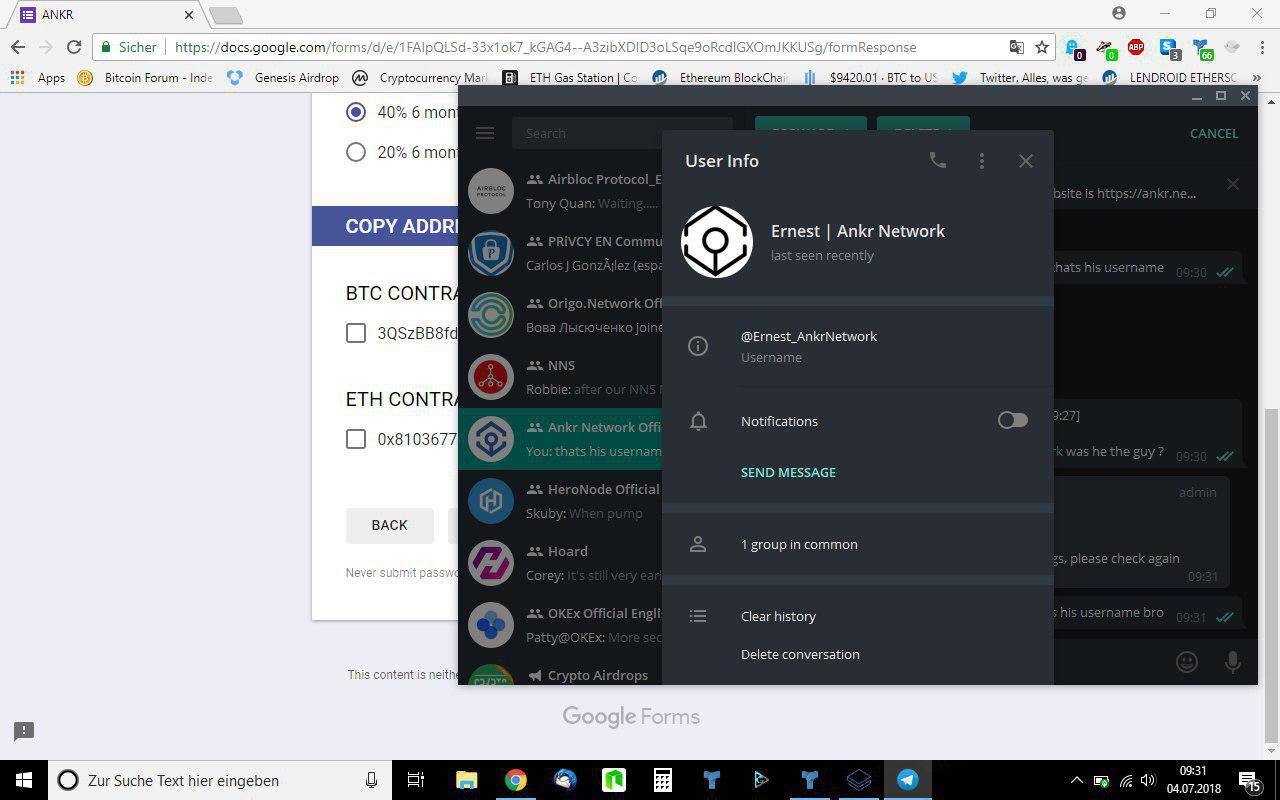1280x800 pixels.
Task: Reload the Chrome page
Action: tap(74, 47)
